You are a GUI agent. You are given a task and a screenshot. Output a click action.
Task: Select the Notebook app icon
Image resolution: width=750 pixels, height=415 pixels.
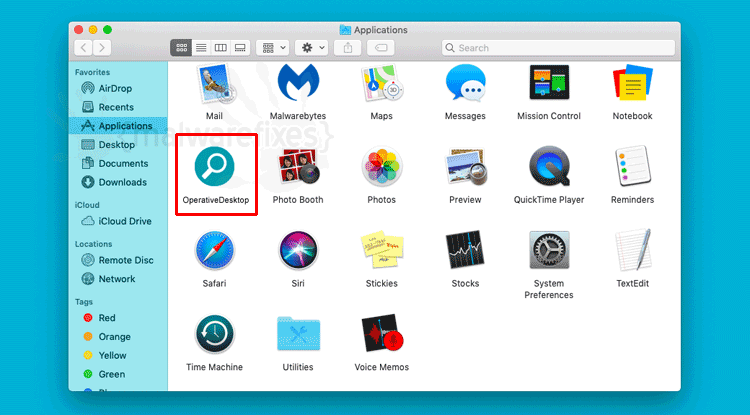[633, 83]
